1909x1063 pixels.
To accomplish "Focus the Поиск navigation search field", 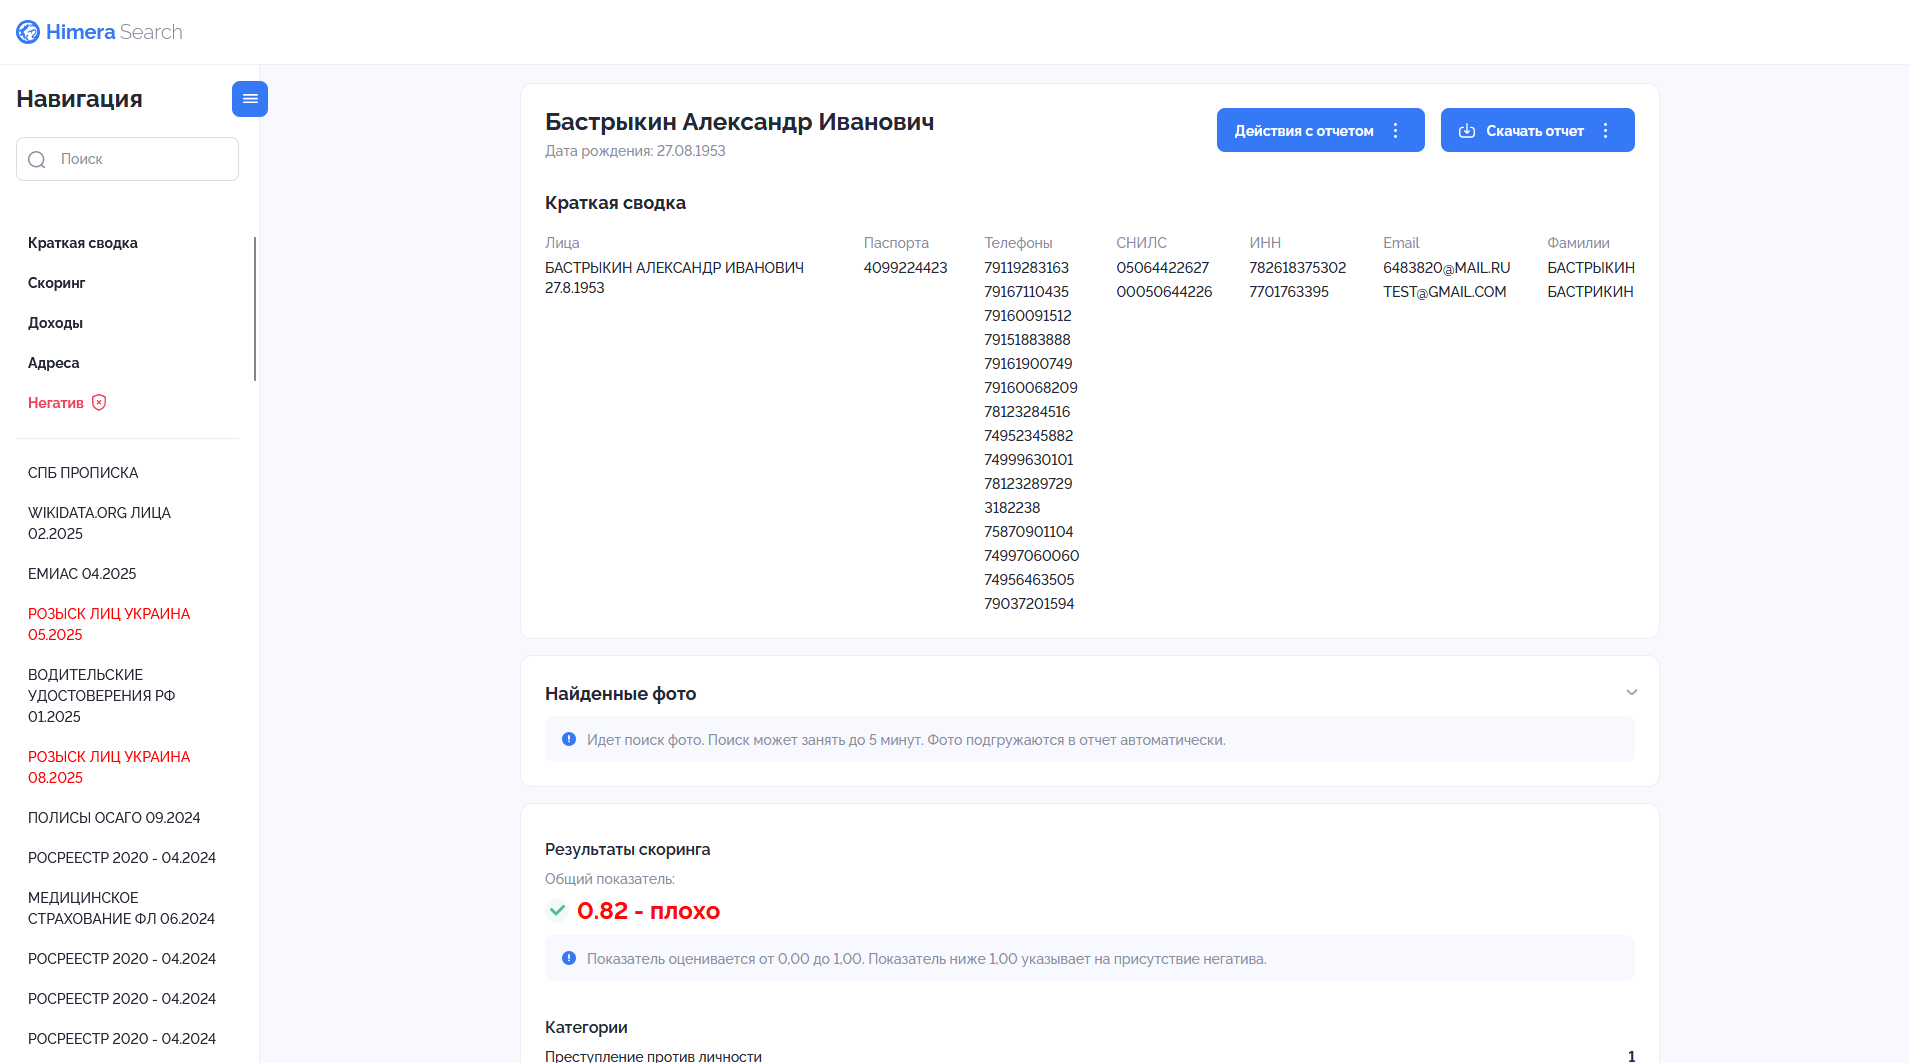I will [127, 159].
